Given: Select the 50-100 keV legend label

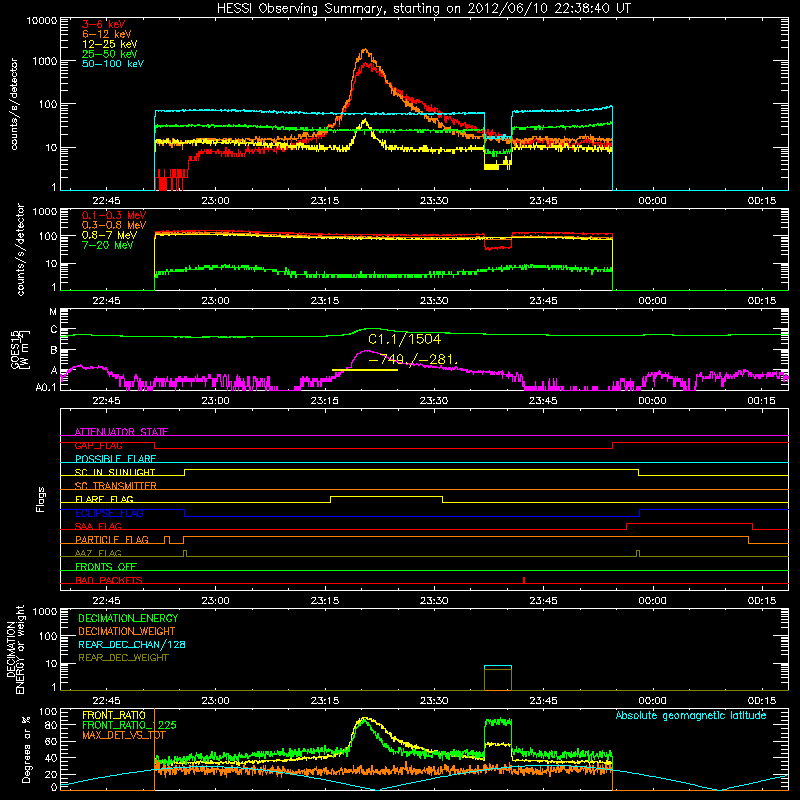Looking at the screenshot, I should [x=113, y=64].
